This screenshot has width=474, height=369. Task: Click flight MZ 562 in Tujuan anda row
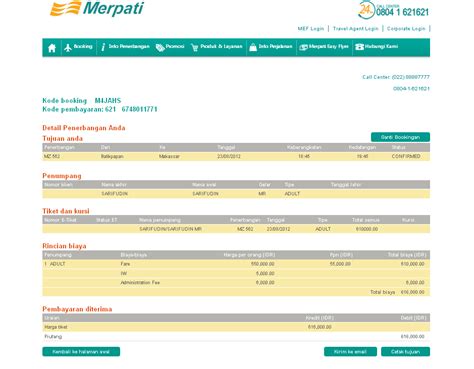52,156
